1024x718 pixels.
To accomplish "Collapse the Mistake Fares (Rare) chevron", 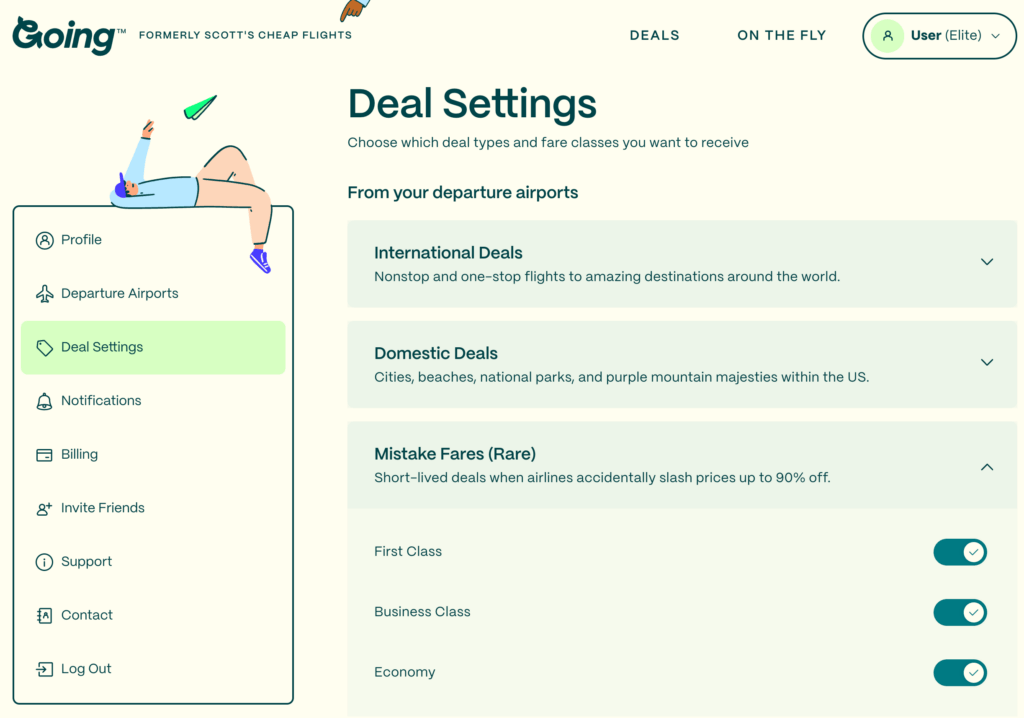I will tap(987, 467).
